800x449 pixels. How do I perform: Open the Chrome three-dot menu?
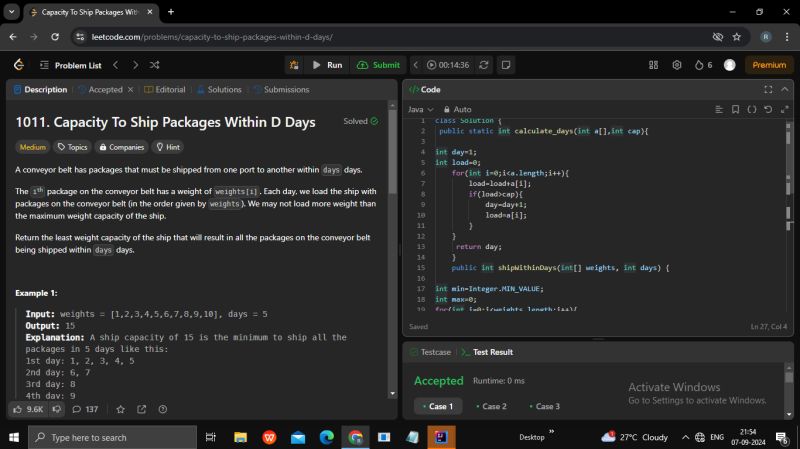[x=787, y=37]
